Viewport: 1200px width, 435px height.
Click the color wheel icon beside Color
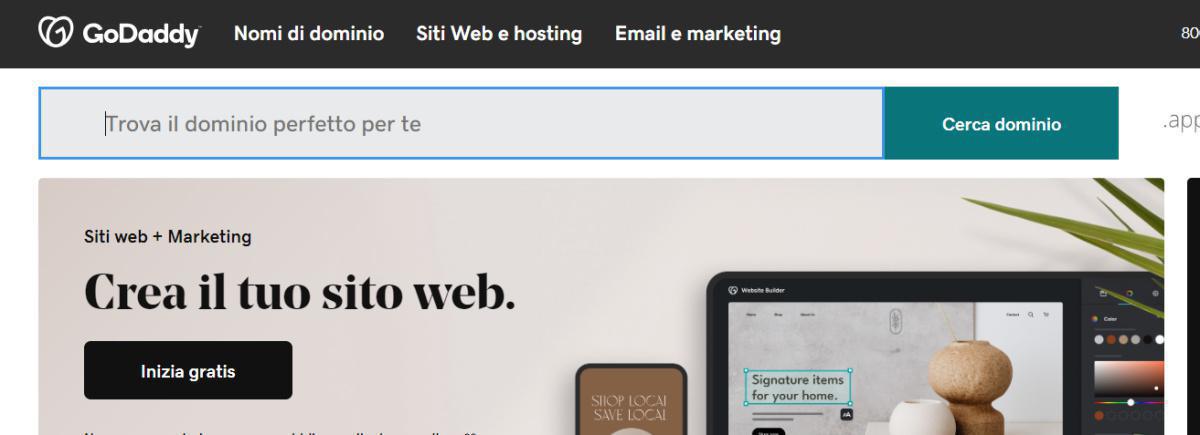[1095, 319]
